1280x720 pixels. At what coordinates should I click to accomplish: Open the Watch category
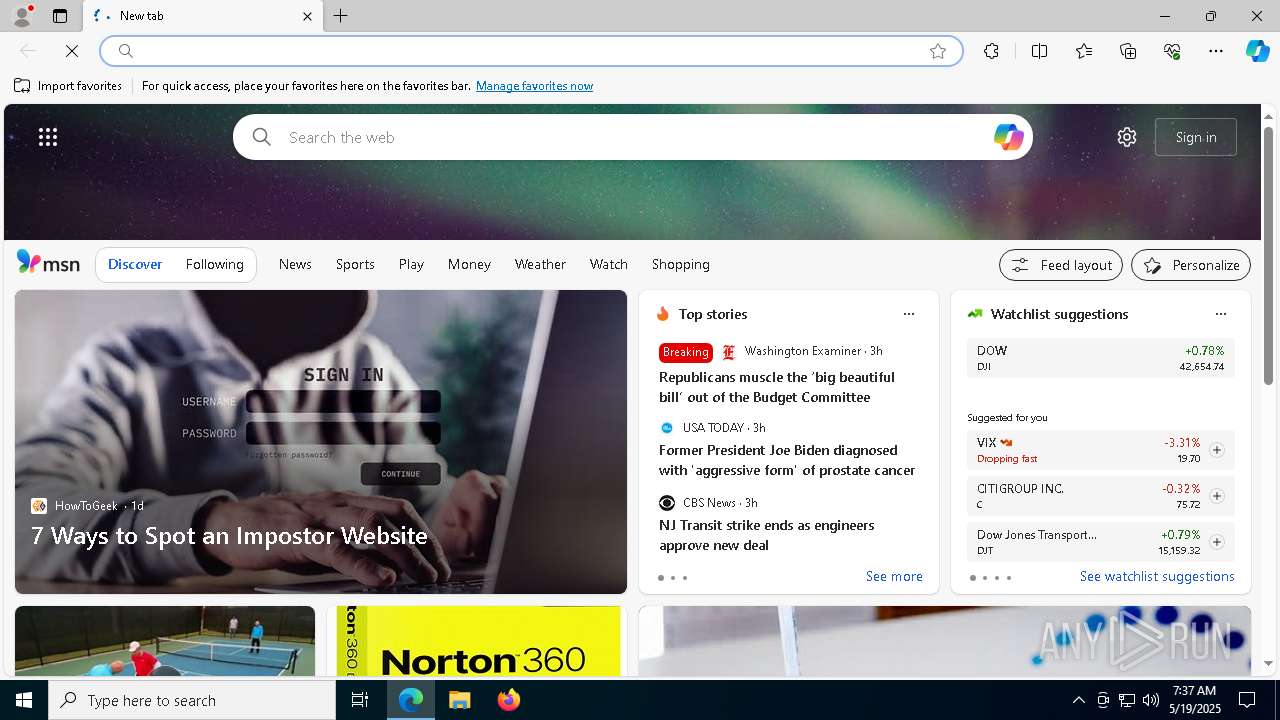tap(609, 264)
